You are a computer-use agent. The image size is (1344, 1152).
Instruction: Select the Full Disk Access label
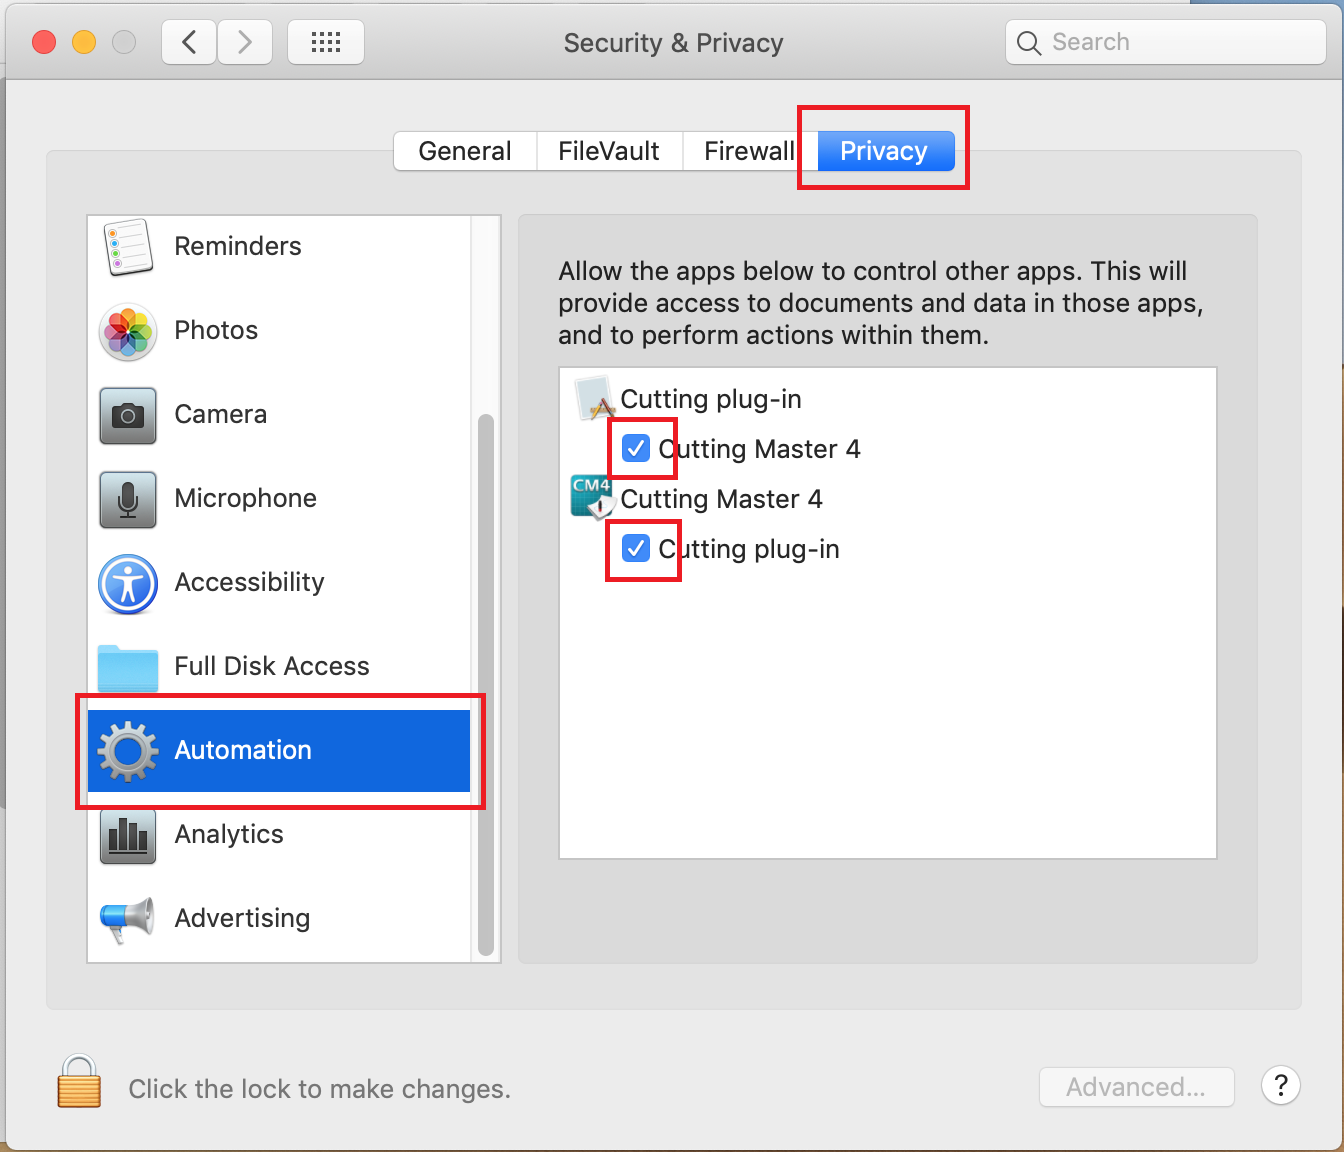tap(272, 666)
